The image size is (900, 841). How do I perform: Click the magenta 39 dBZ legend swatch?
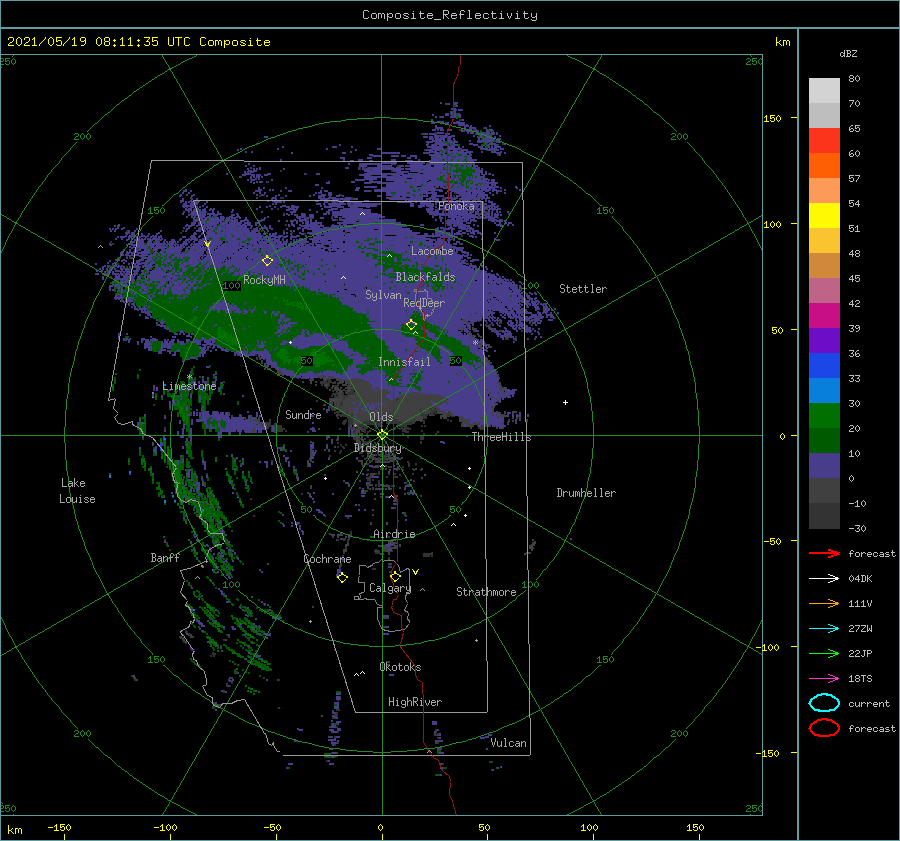(x=824, y=316)
